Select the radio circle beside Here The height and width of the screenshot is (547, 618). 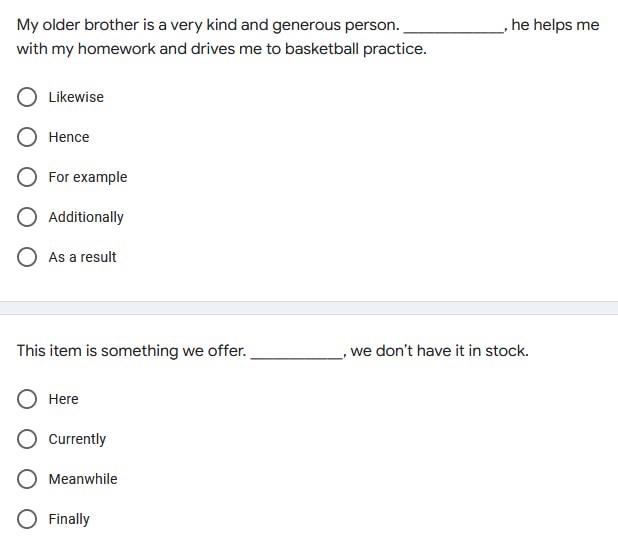click(x=27, y=399)
